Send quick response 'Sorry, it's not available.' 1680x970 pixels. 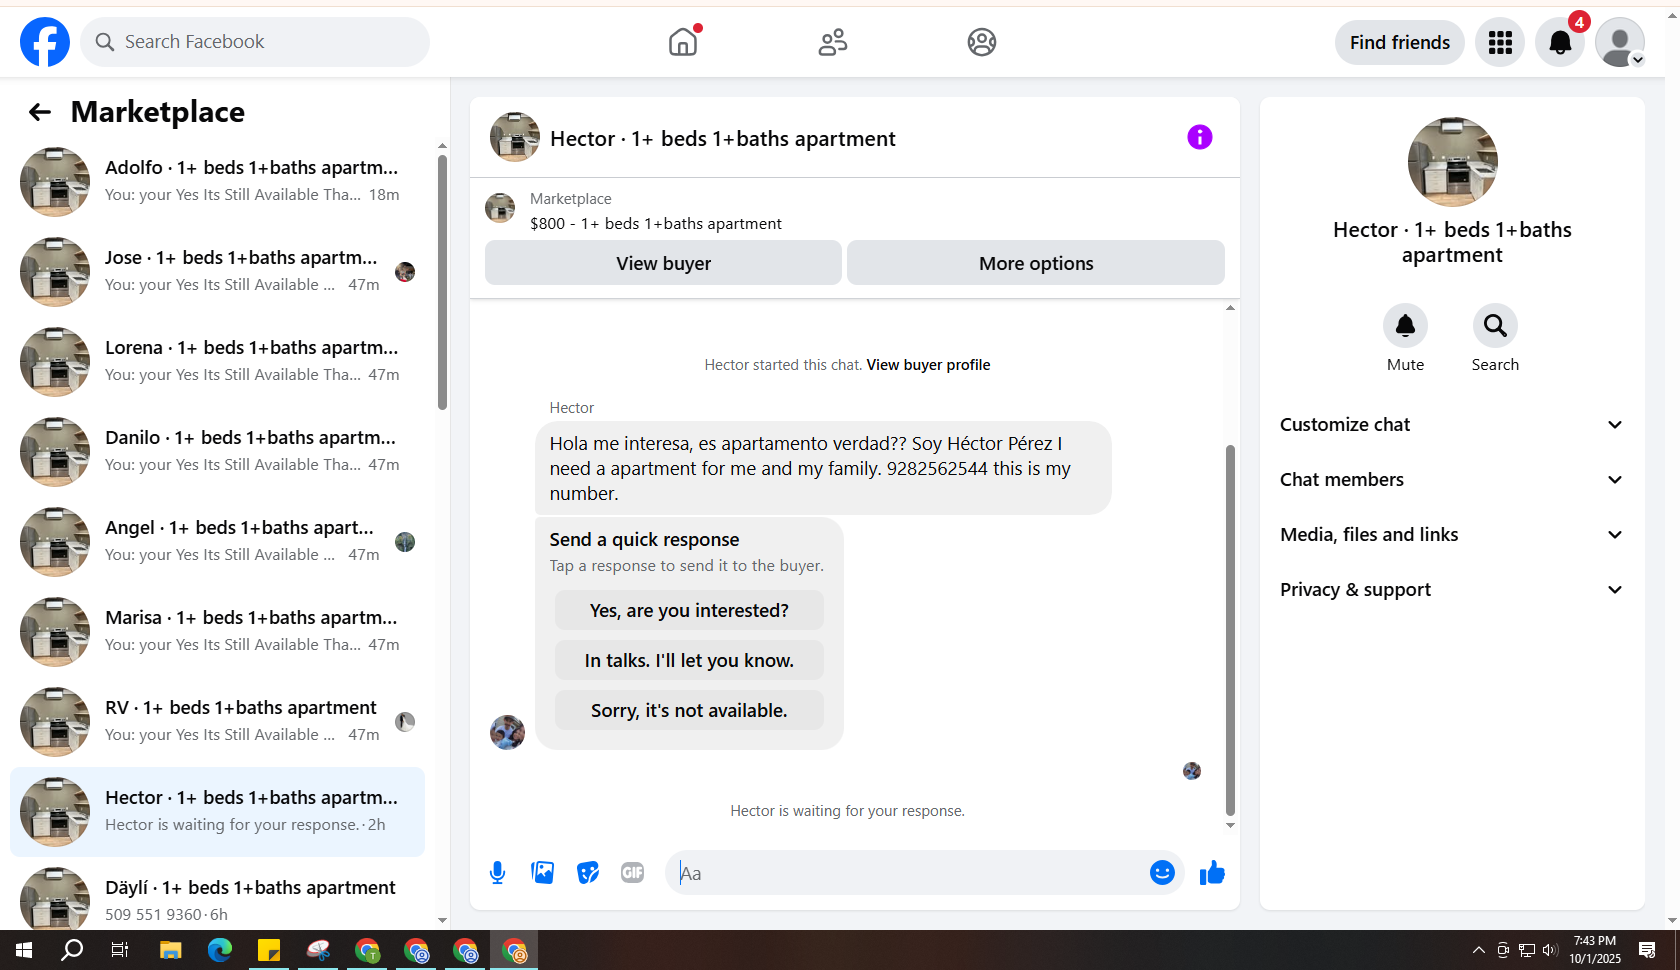(689, 710)
